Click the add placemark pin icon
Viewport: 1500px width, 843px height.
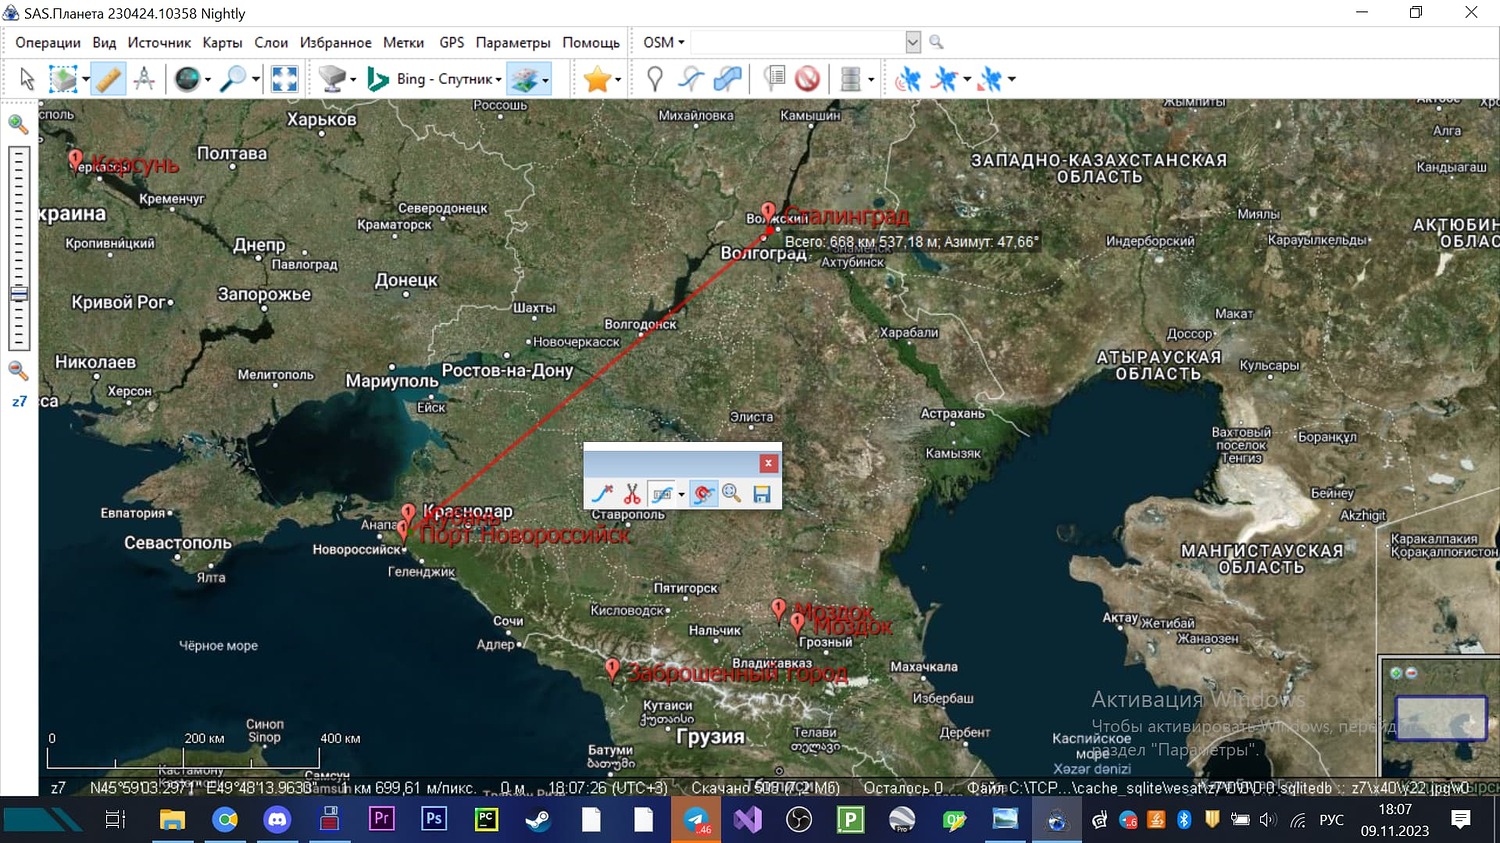655,79
